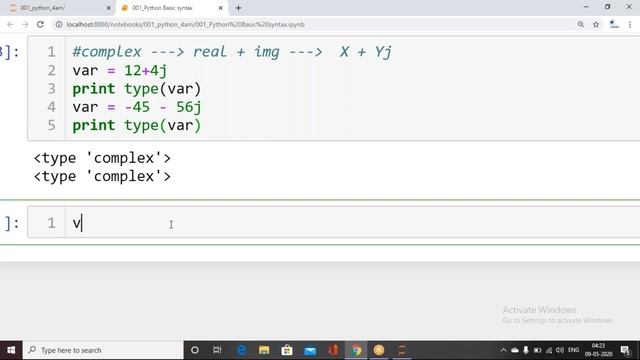This screenshot has width=640, height=360.
Task: Open the orange round app in the taskbar
Action: pos(379,350)
